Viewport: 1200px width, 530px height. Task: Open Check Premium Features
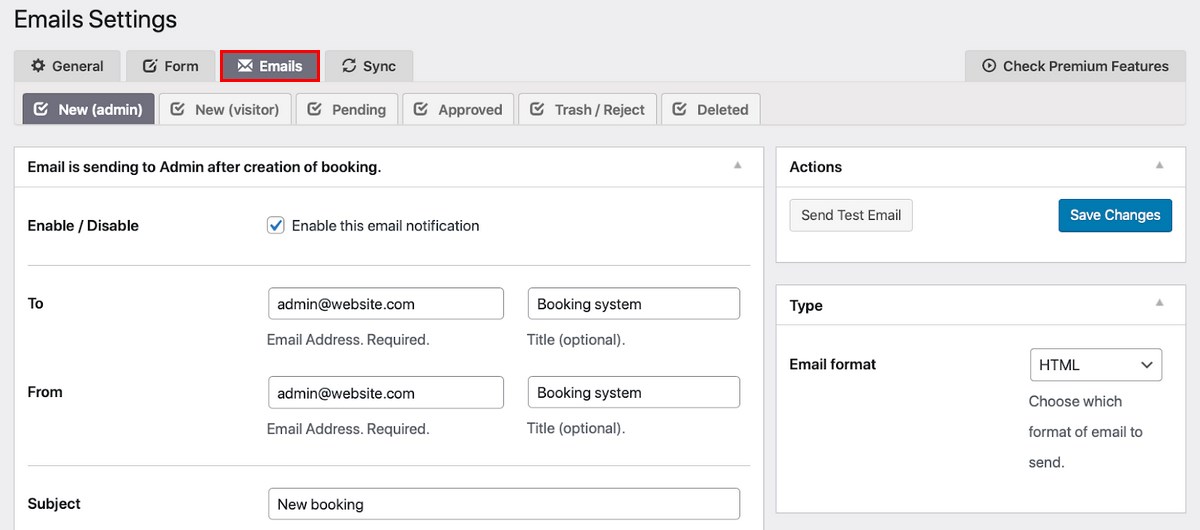pos(1075,66)
